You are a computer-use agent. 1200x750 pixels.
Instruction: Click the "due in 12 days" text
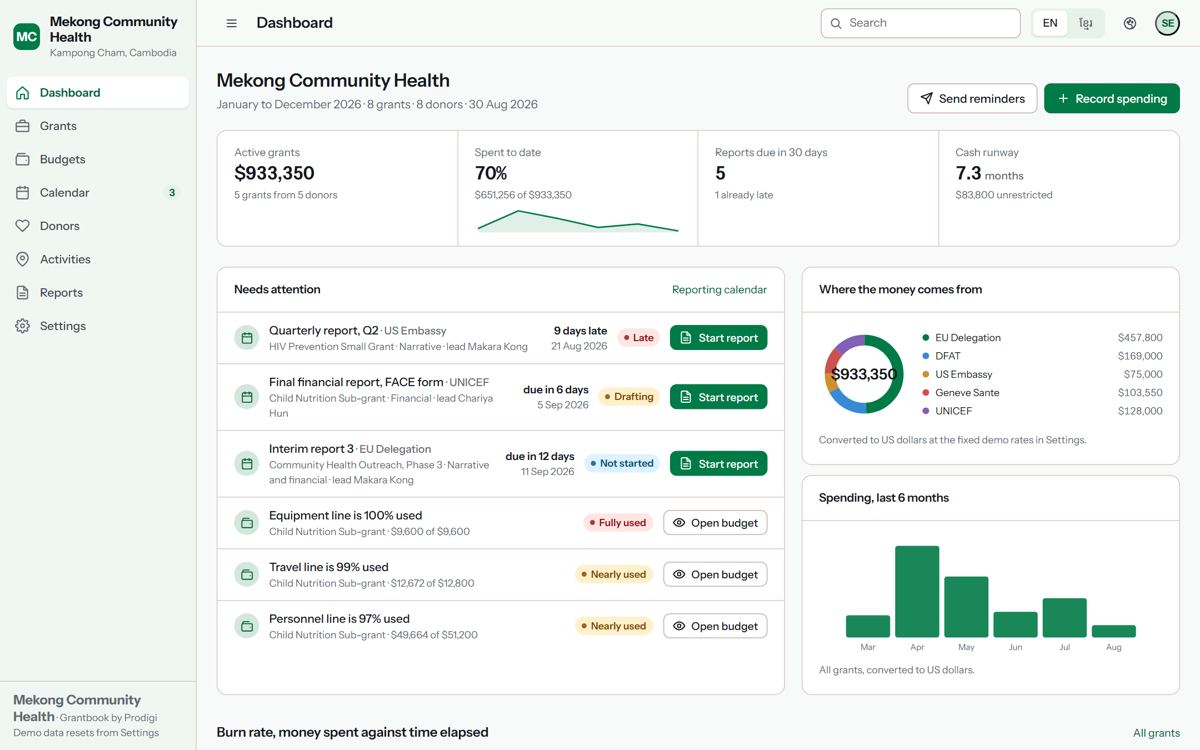click(540, 457)
